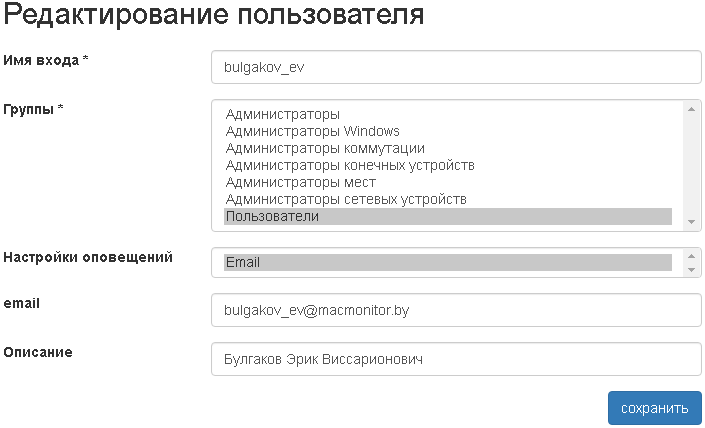This screenshot has width=705, height=428.
Task: Click the Группы field label
Action: coord(33,108)
